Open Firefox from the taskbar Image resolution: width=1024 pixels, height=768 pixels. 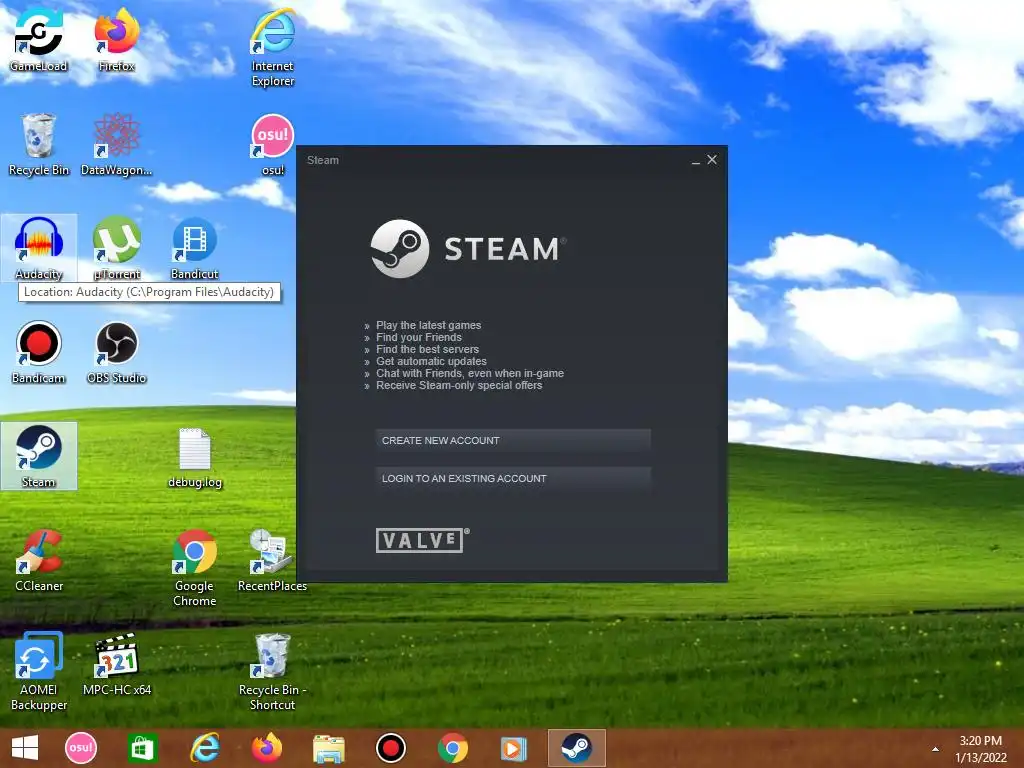pyautogui.click(x=266, y=748)
